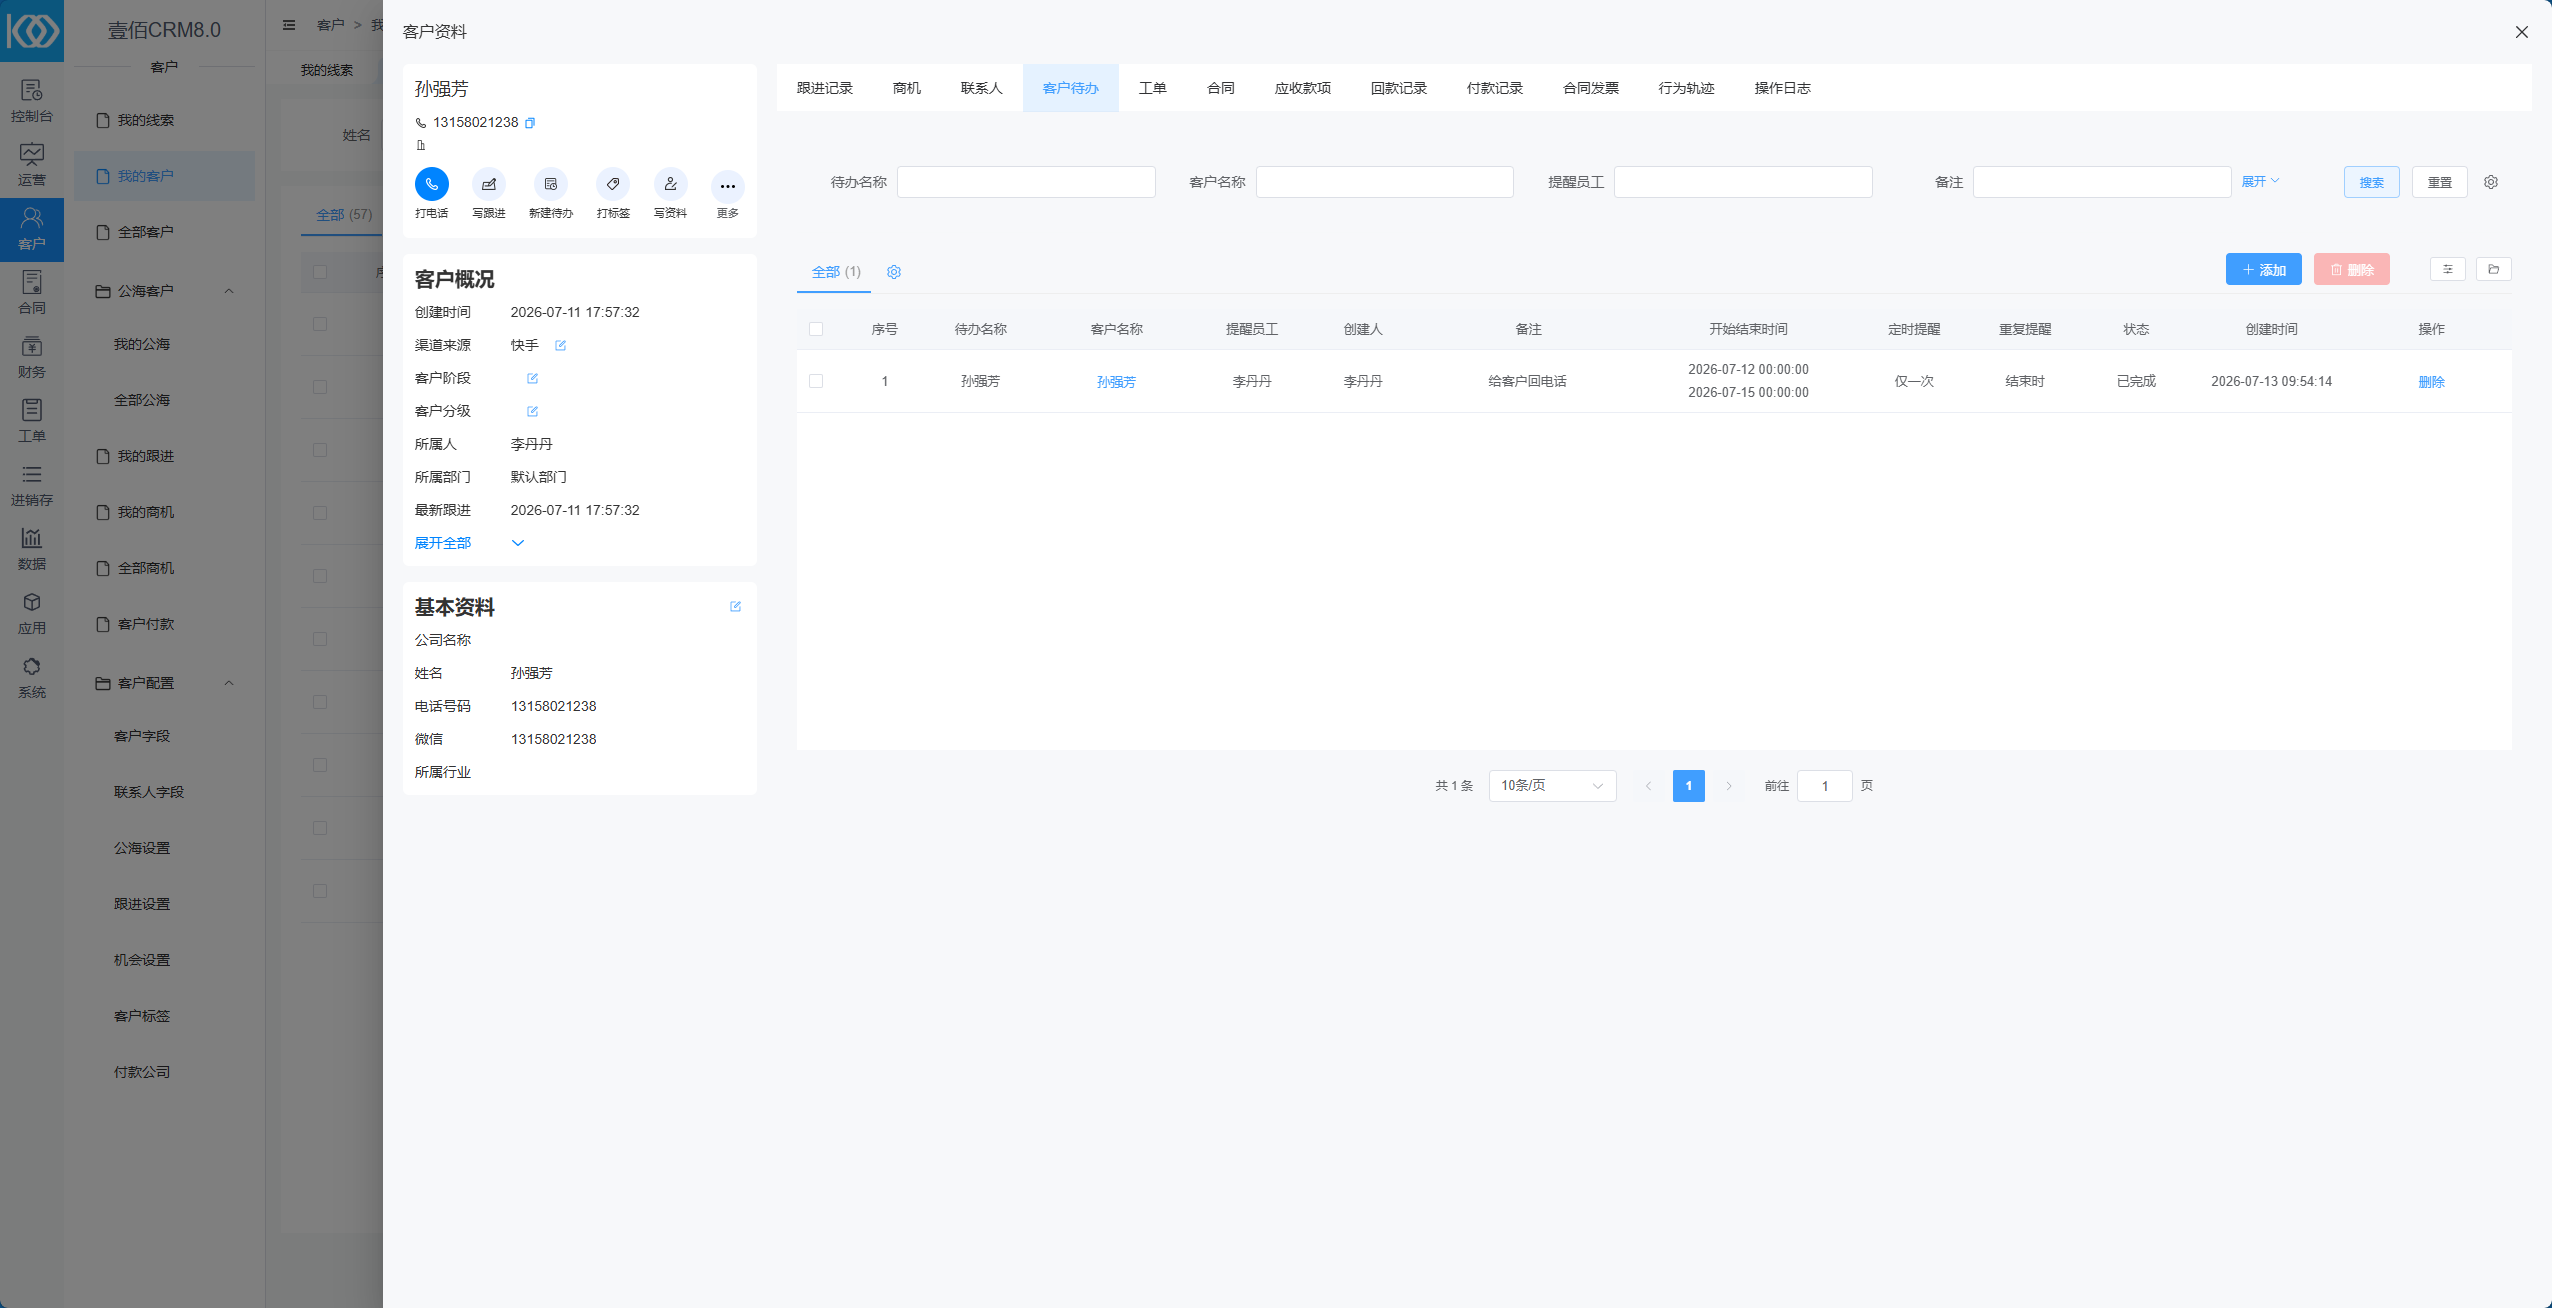Switch to 合同发票 tab

tap(1591, 88)
